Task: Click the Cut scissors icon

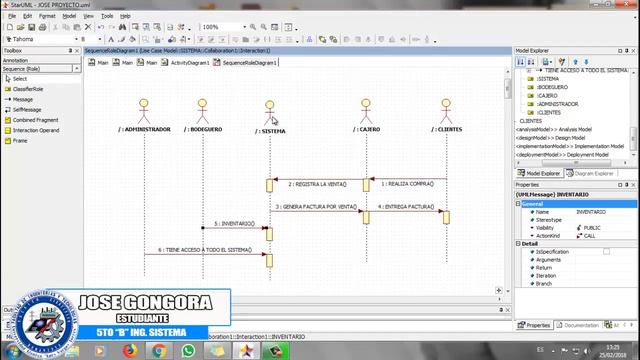Action: point(55,27)
